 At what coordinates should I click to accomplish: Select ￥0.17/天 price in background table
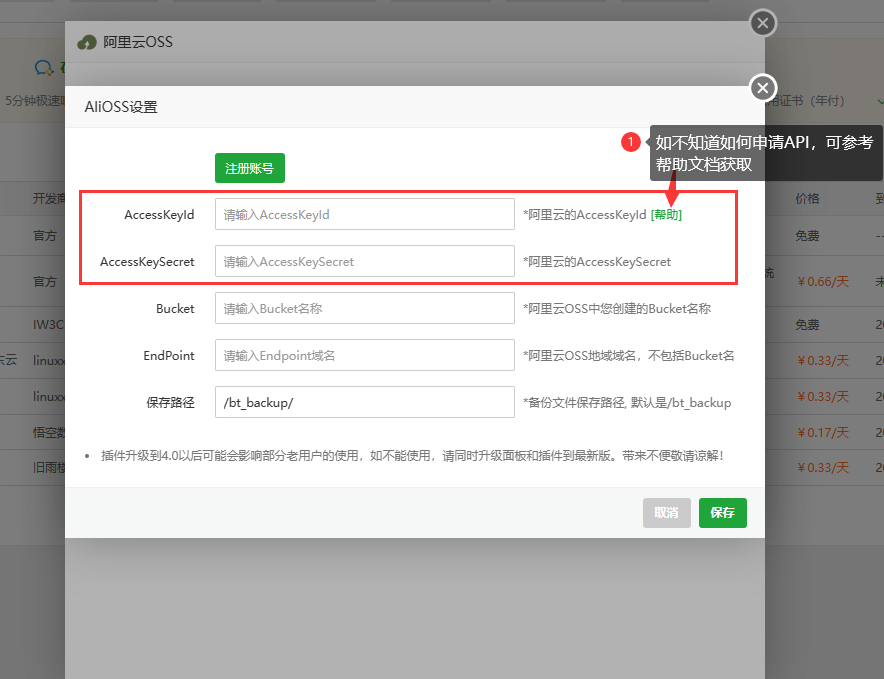[823, 433]
